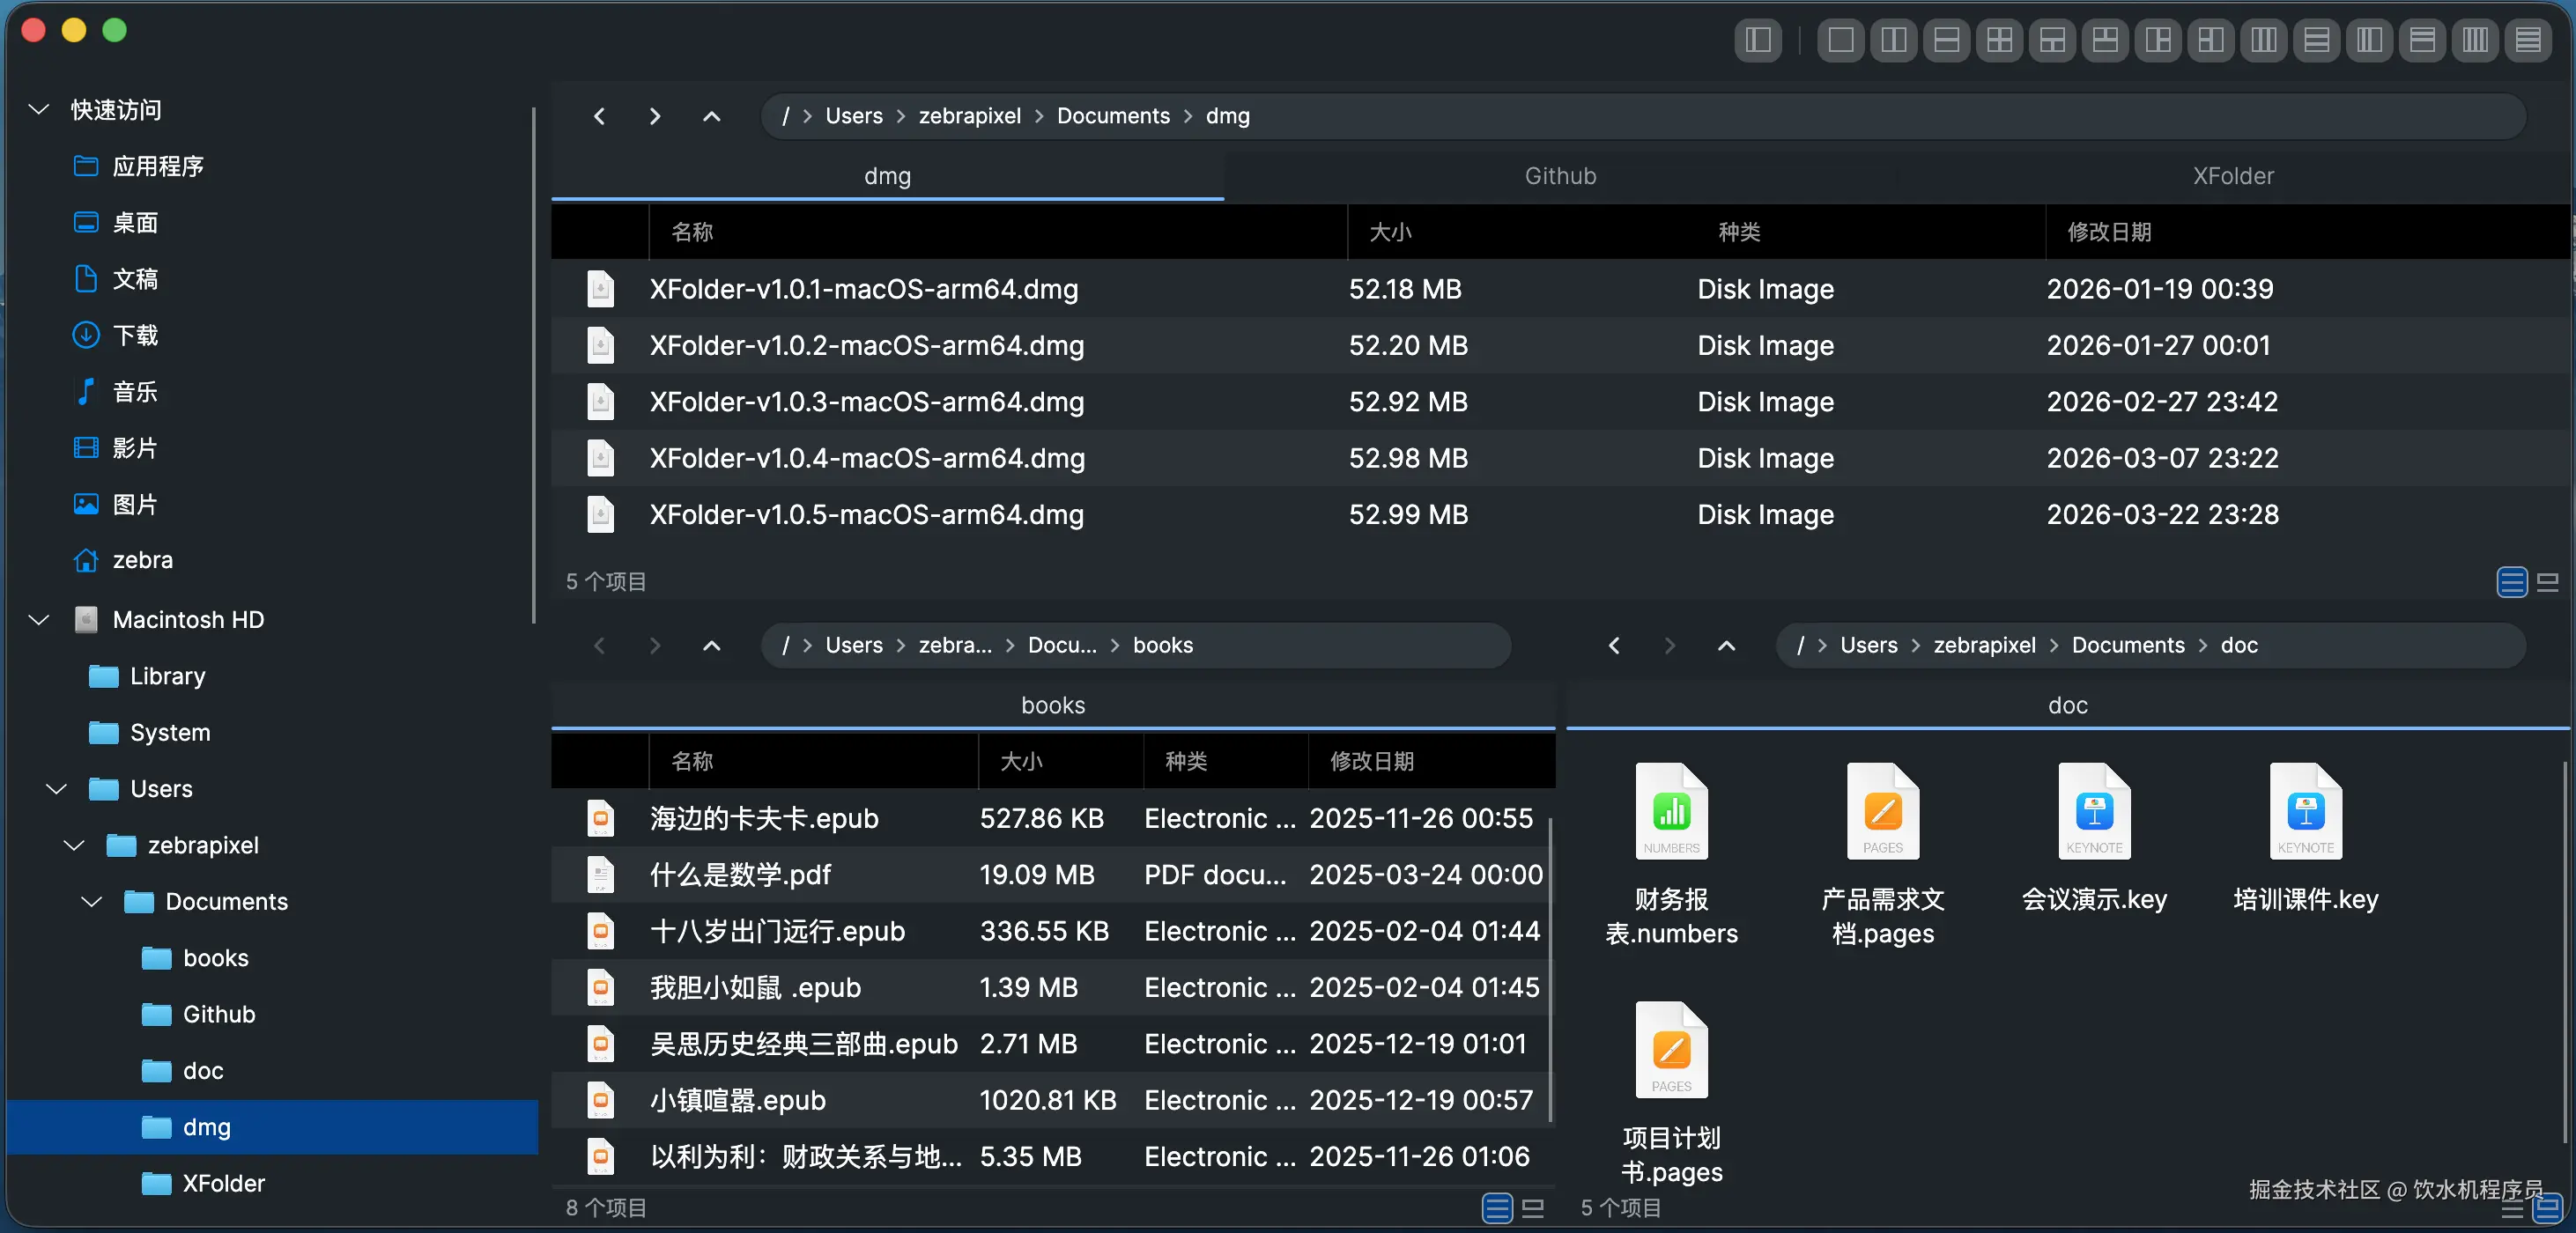Screen dimensions: 2576x1233
Task: Select the two-by-two grid layout icon
Action: point(1999,40)
